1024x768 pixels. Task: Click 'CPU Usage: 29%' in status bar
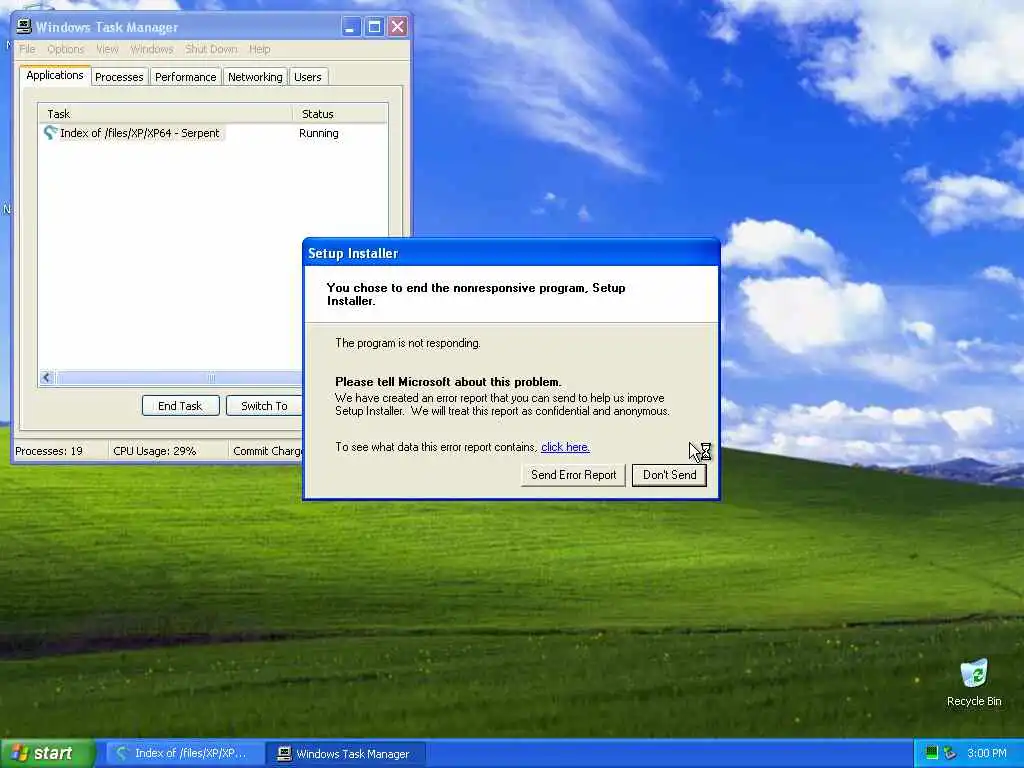coord(155,451)
